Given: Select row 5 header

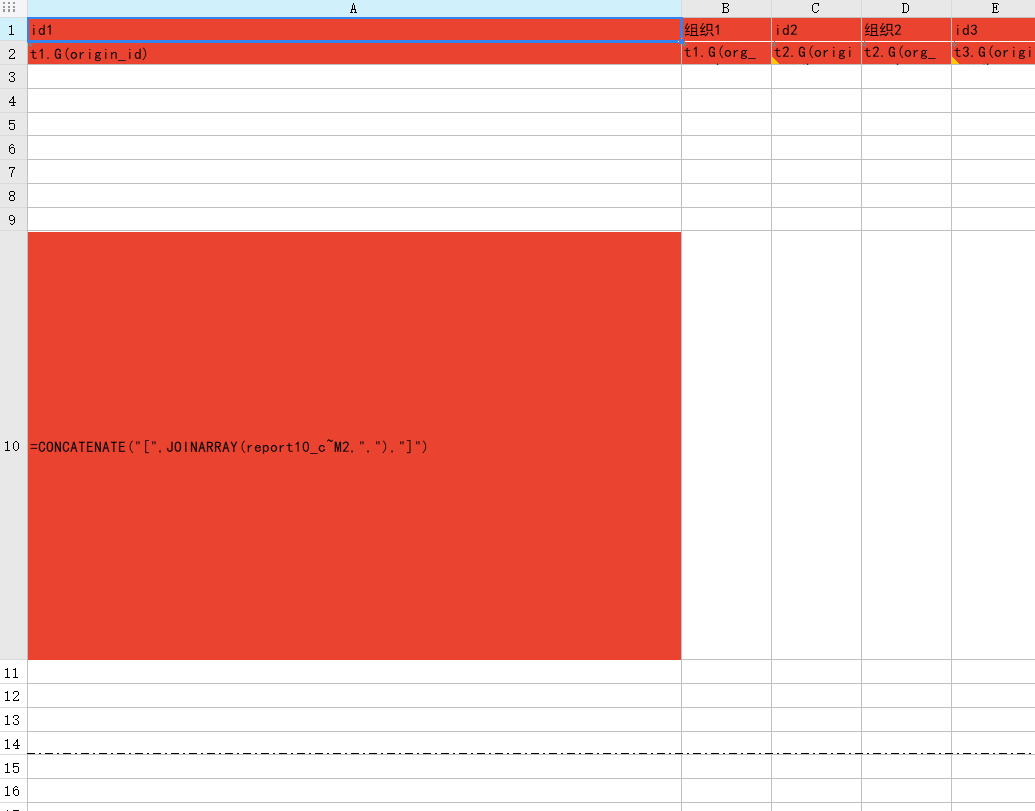Looking at the screenshot, I should (x=13, y=125).
